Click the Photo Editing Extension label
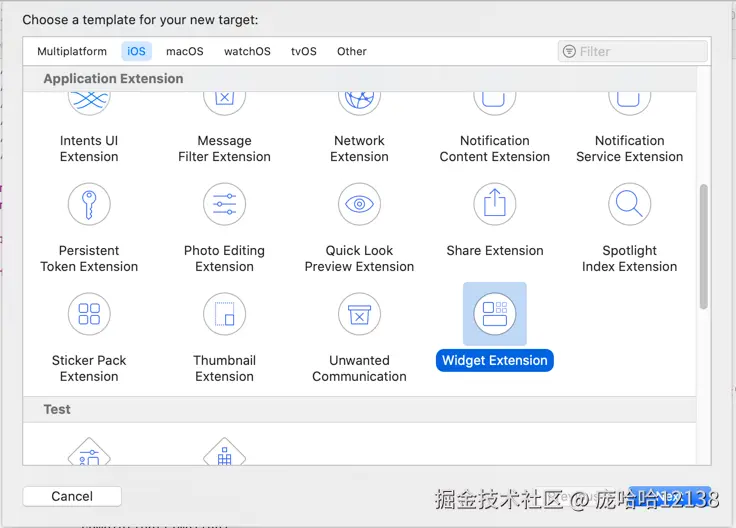736x528 pixels. click(x=224, y=259)
